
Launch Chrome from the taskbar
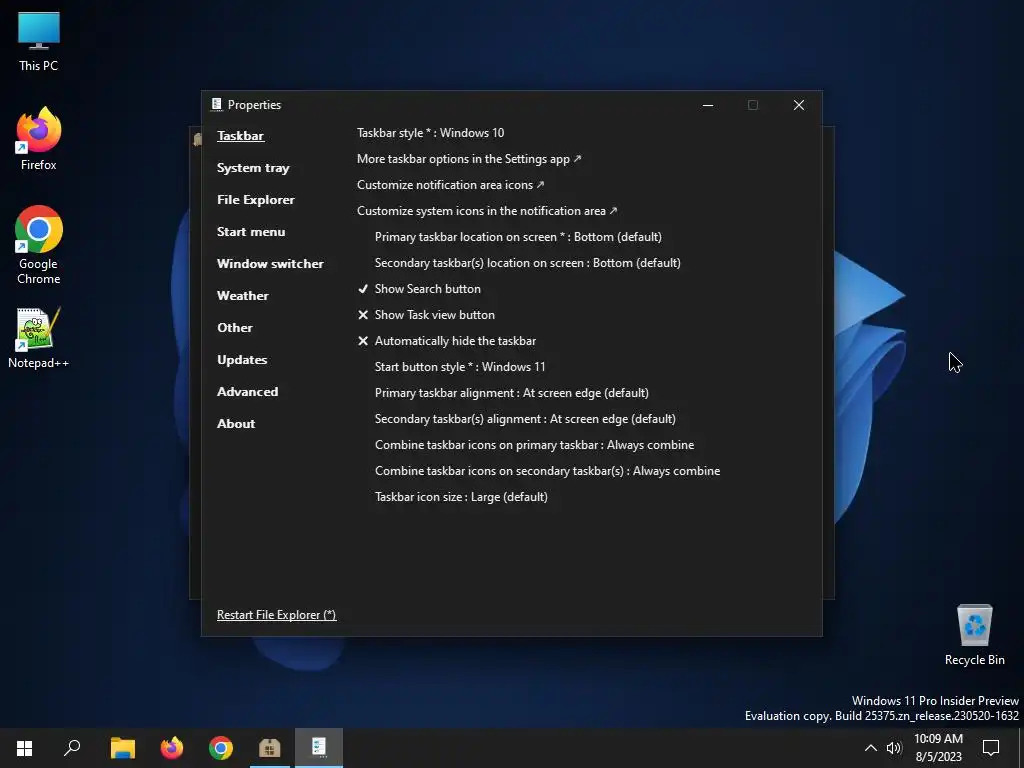pos(221,748)
